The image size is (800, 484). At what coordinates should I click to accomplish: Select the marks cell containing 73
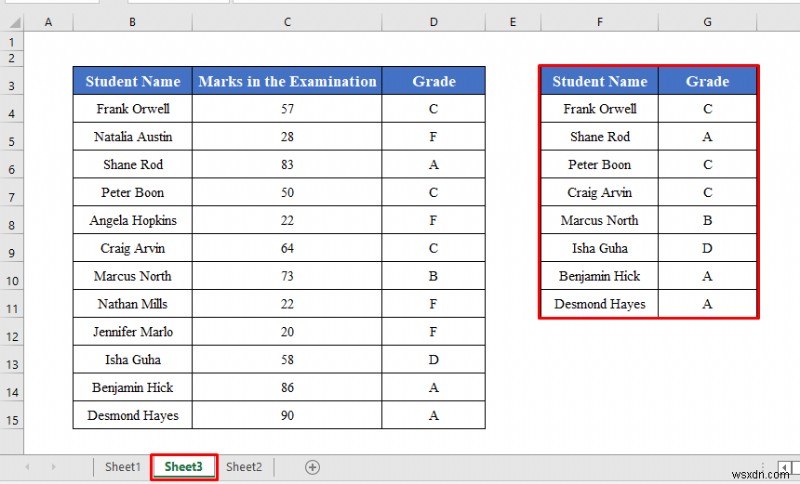pos(287,276)
